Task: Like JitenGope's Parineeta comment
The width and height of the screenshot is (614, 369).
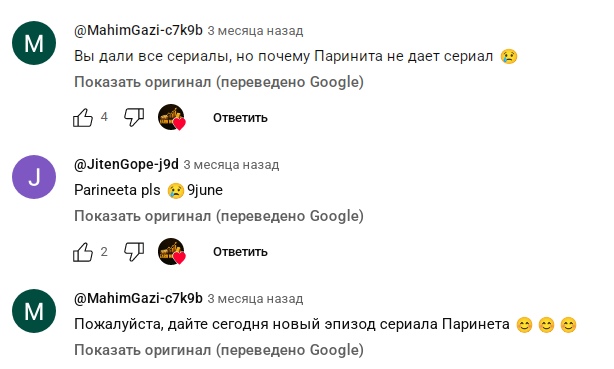Action: [x=83, y=251]
